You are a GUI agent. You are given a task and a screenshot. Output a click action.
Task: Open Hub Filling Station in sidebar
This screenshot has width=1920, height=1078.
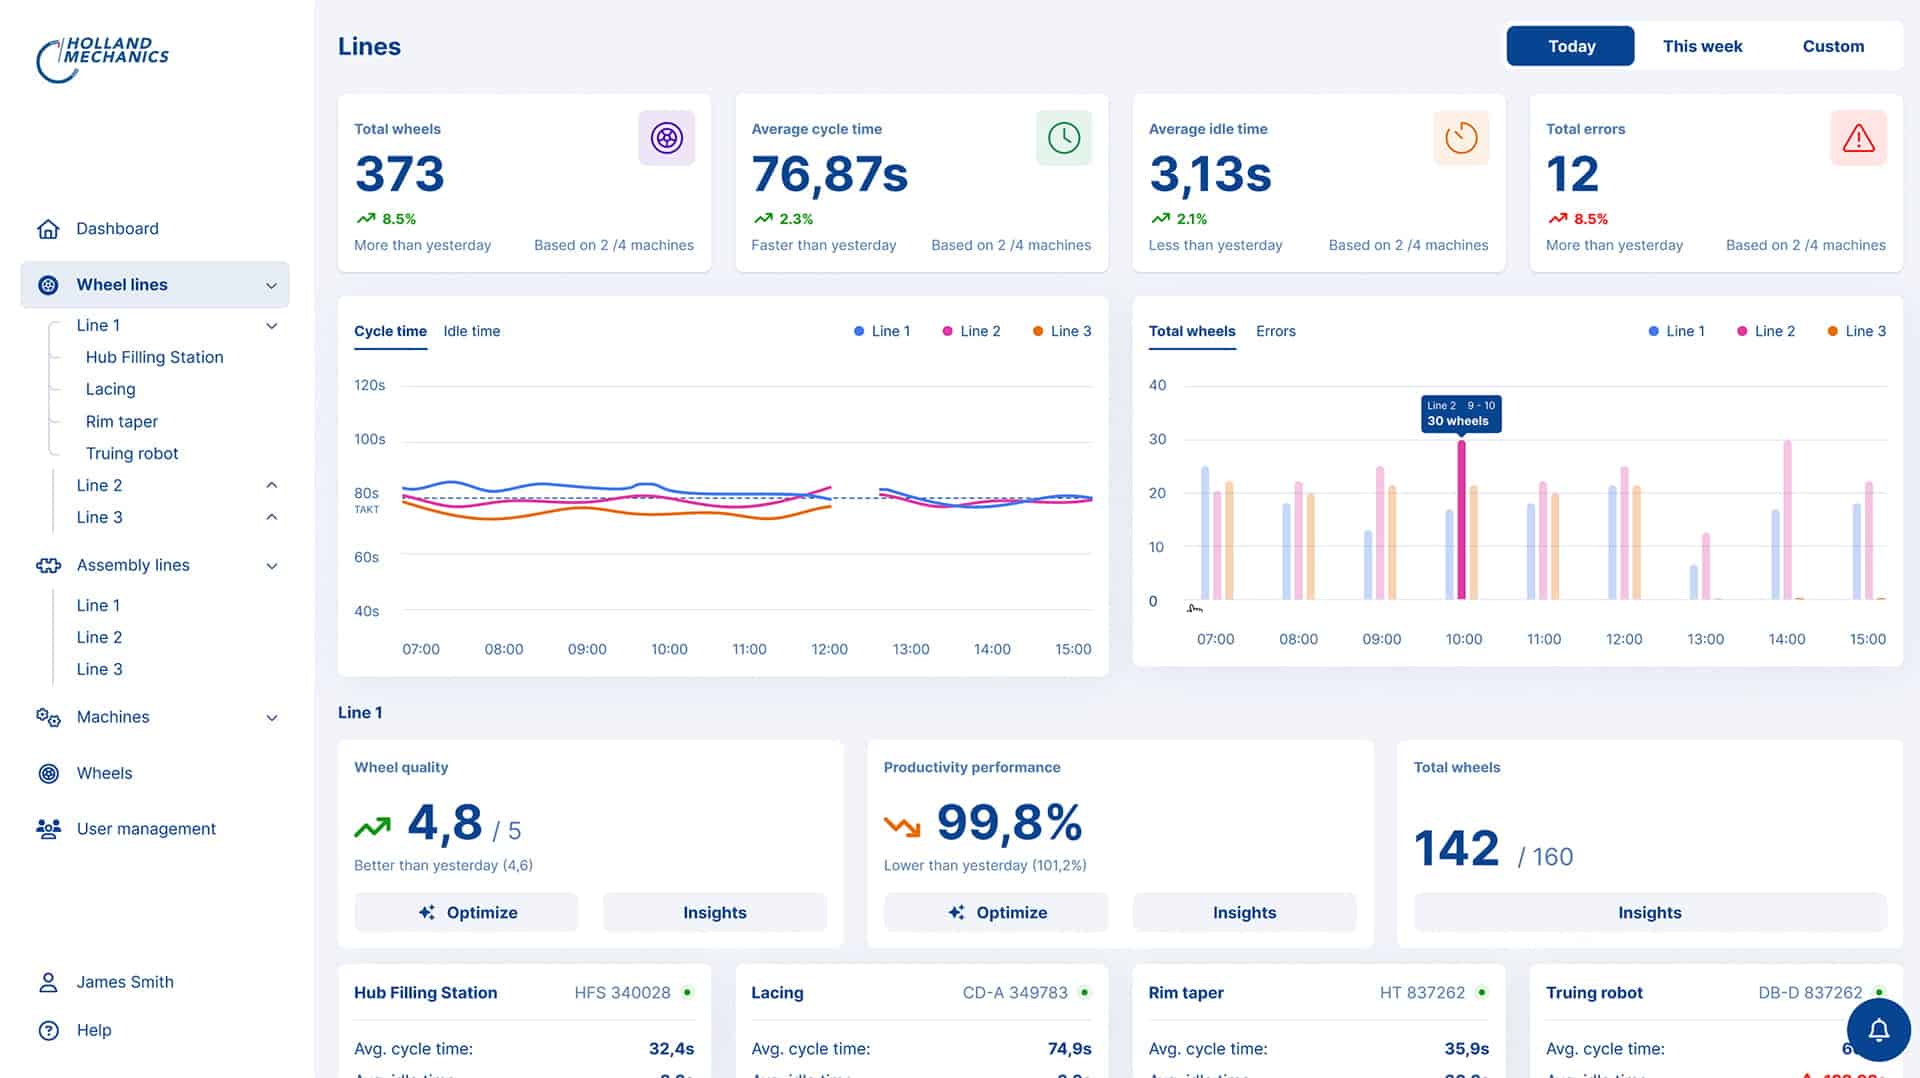coord(154,357)
